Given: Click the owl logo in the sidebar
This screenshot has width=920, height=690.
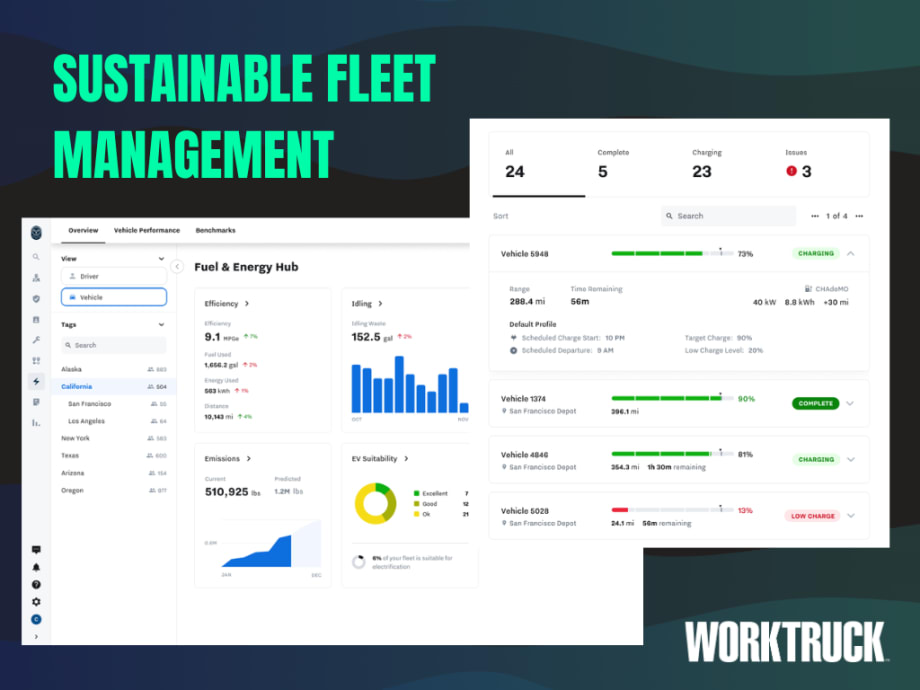Looking at the screenshot, I should [x=36, y=232].
